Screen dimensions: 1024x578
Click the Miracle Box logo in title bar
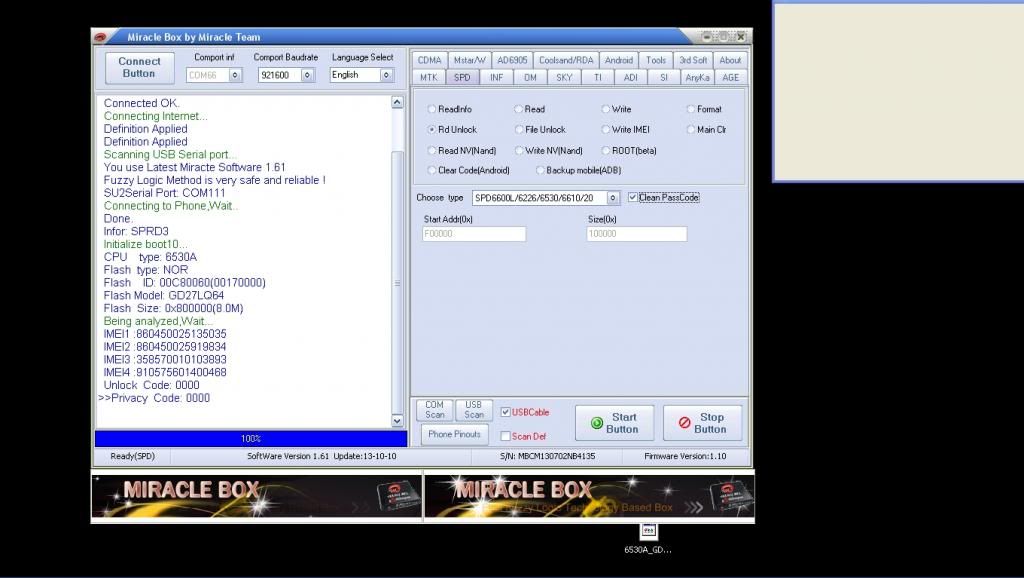tap(101, 37)
